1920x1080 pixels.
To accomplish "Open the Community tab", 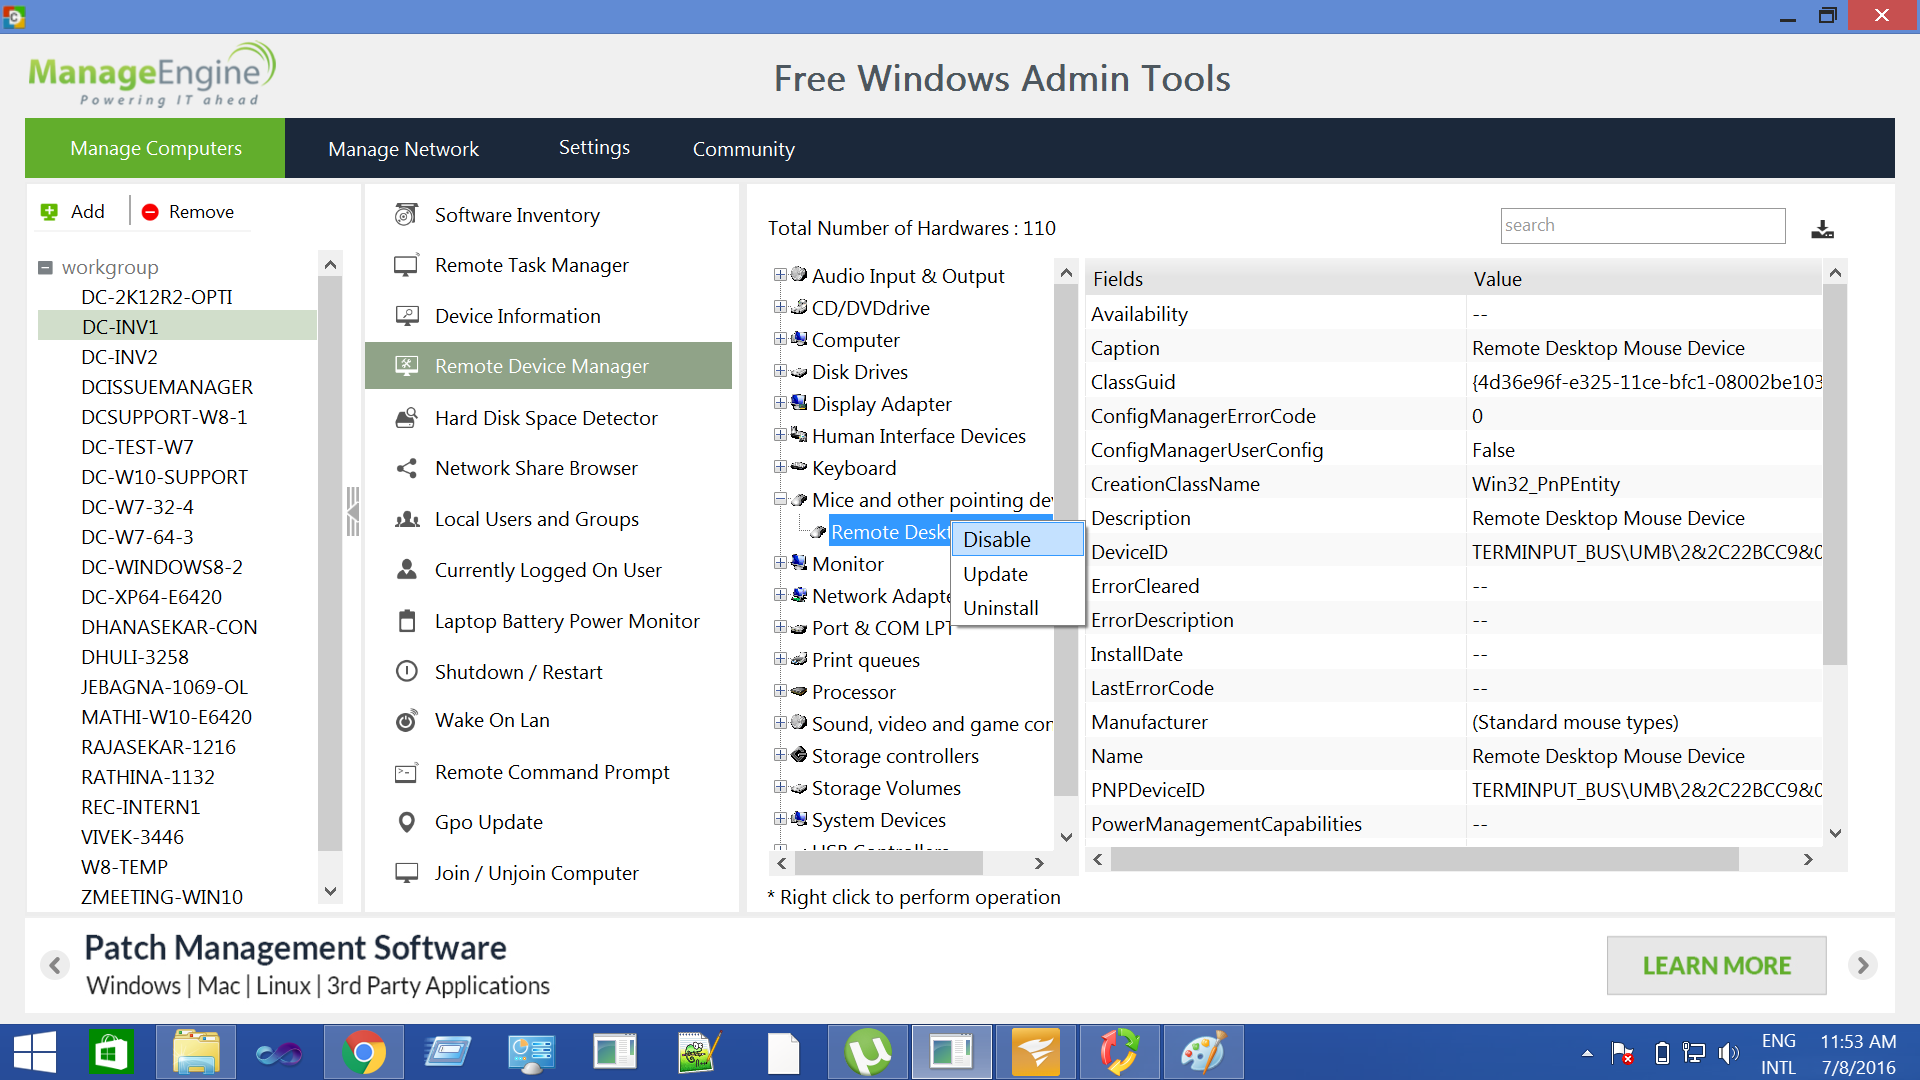I will click(743, 148).
